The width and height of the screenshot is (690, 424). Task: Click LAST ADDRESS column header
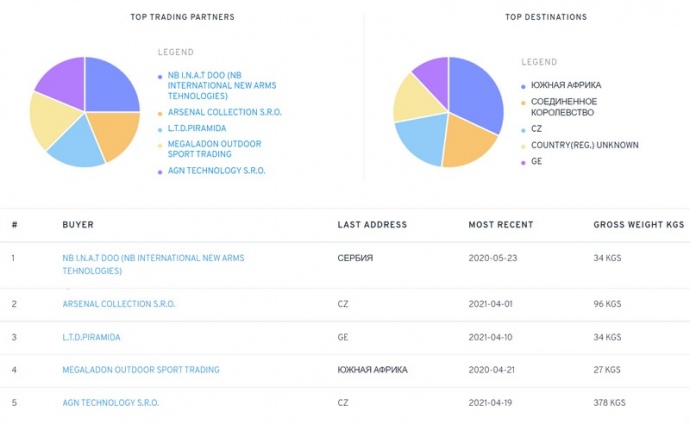(x=372, y=225)
